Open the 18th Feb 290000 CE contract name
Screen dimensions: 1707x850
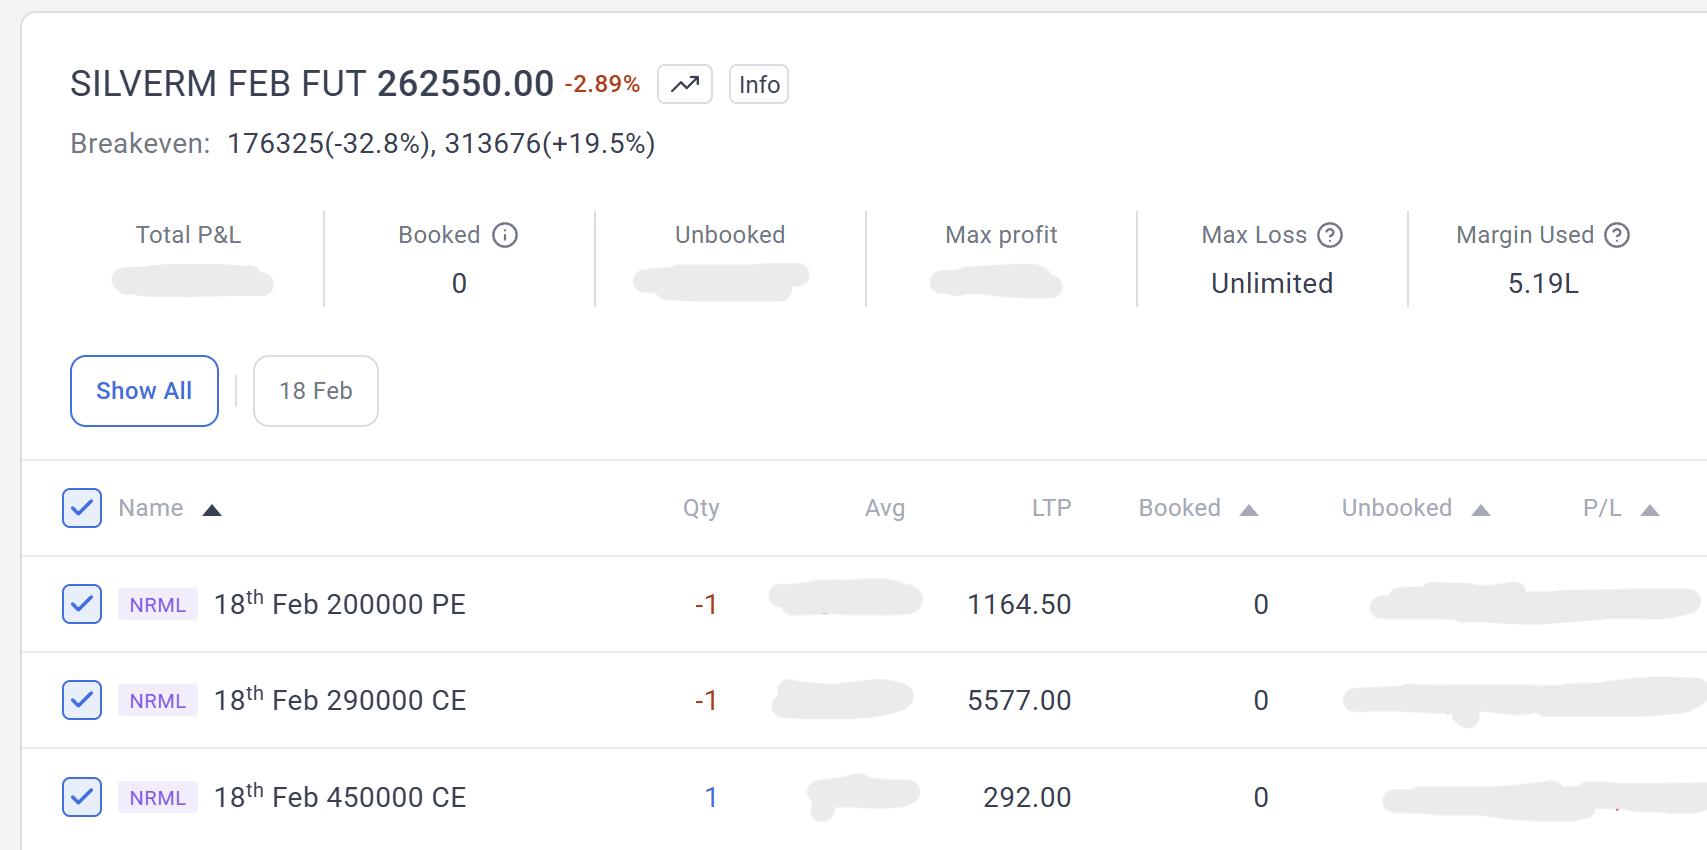point(340,700)
